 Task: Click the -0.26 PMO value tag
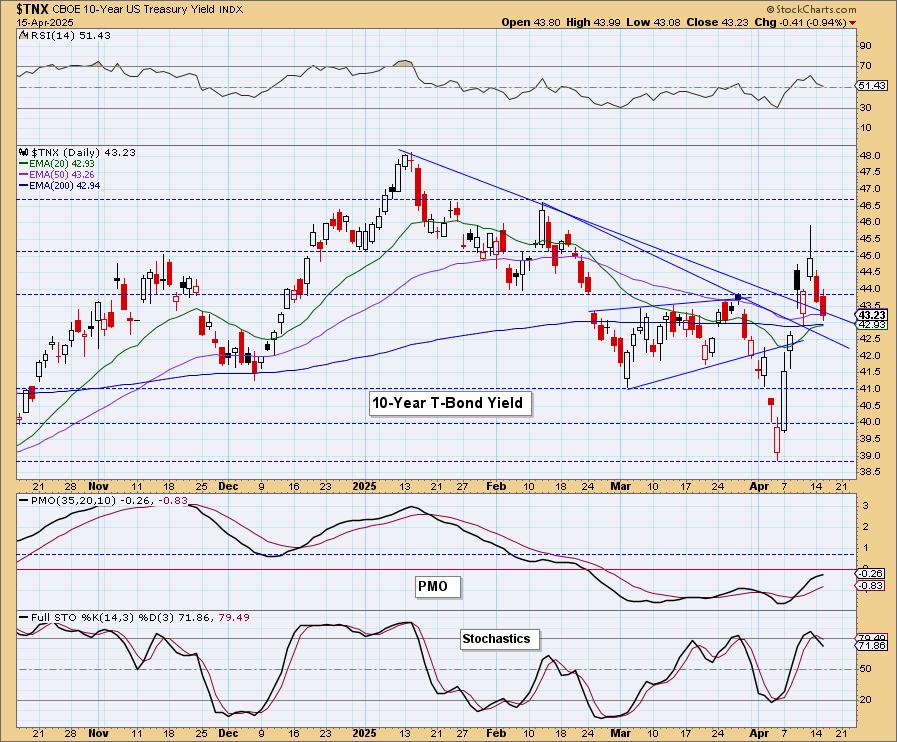[x=872, y=573]
